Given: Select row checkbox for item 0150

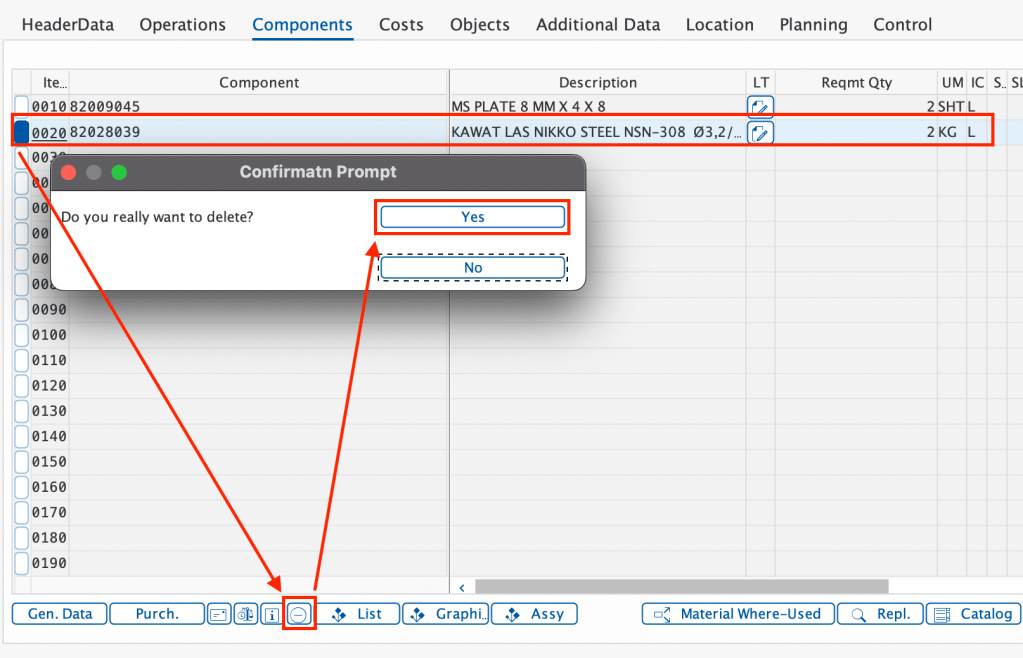Looking at the screenshot, I should (x=22, y=461).
